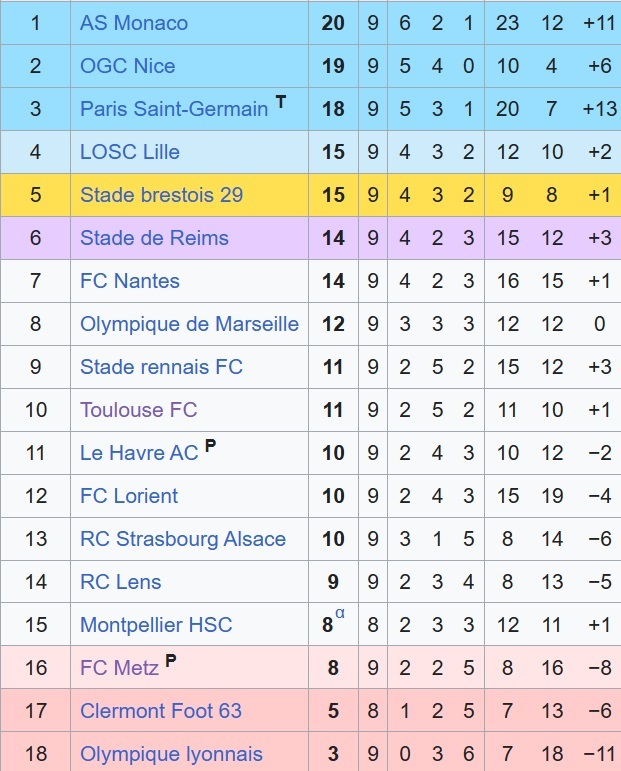Open the FC Lorient team link
621x771 pixels.
[129, 496]
